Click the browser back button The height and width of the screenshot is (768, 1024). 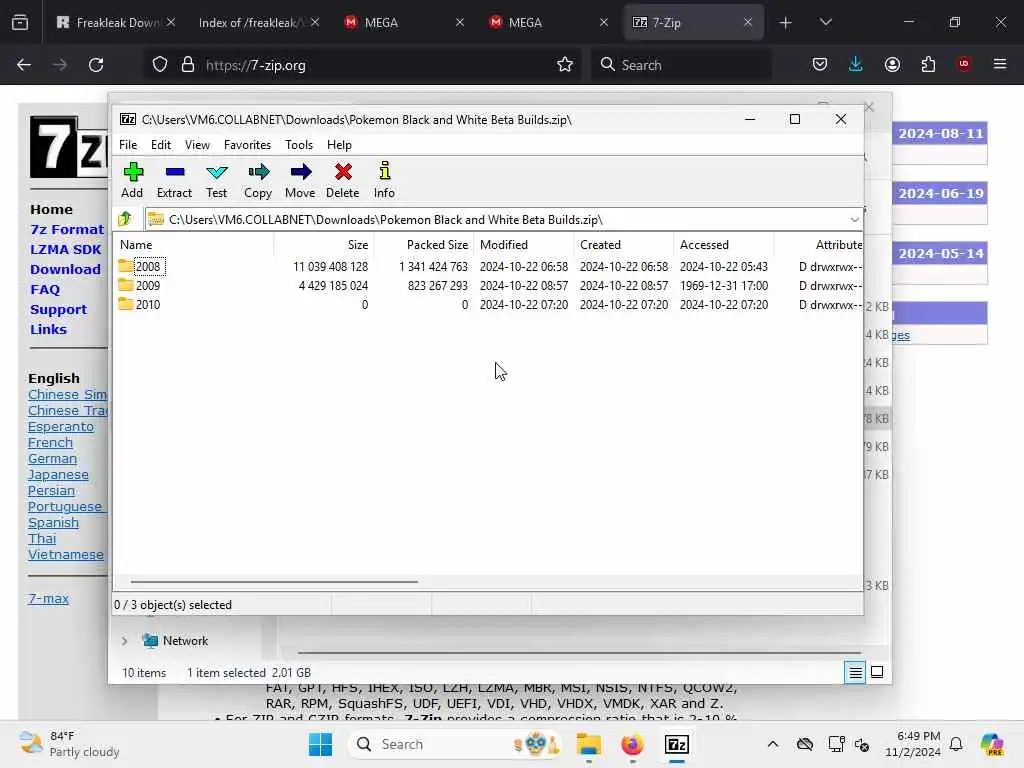pos(24,65)
